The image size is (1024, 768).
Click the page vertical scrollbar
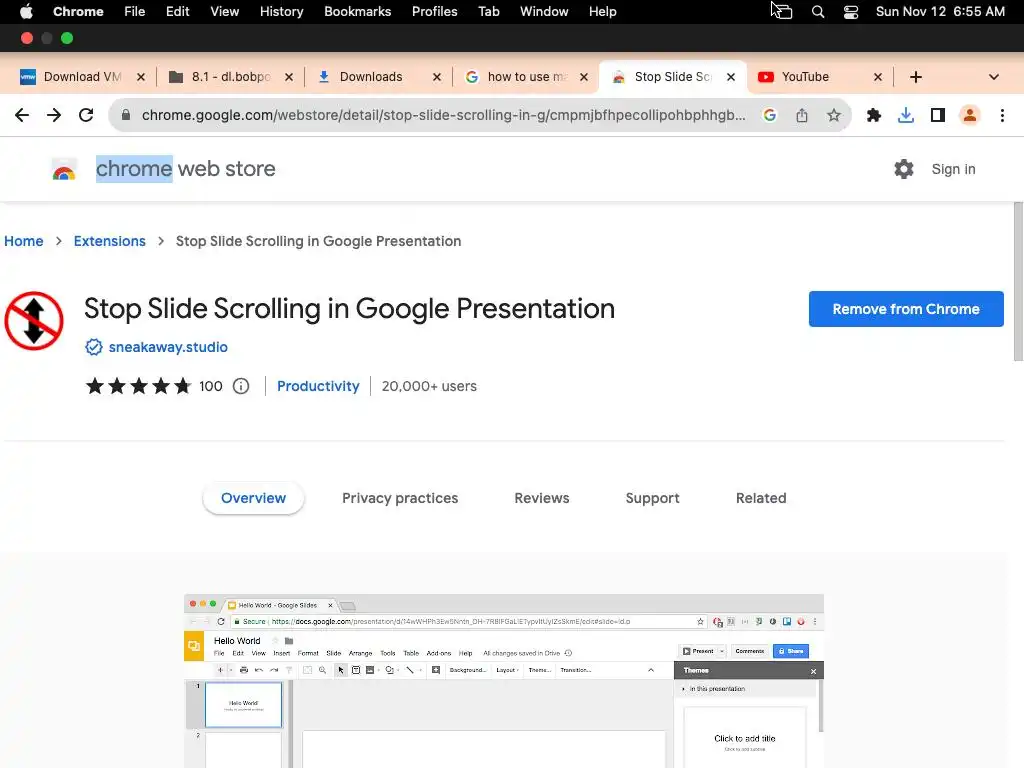[x=1018, y=281]
